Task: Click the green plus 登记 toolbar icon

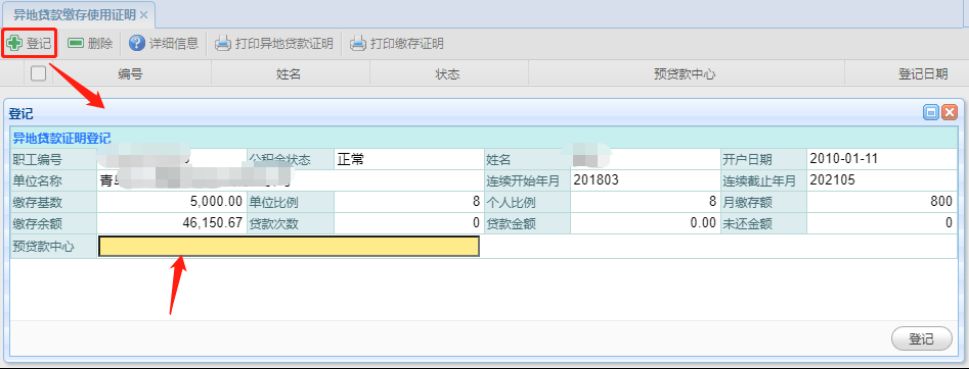Action: (x=14, y=43)
